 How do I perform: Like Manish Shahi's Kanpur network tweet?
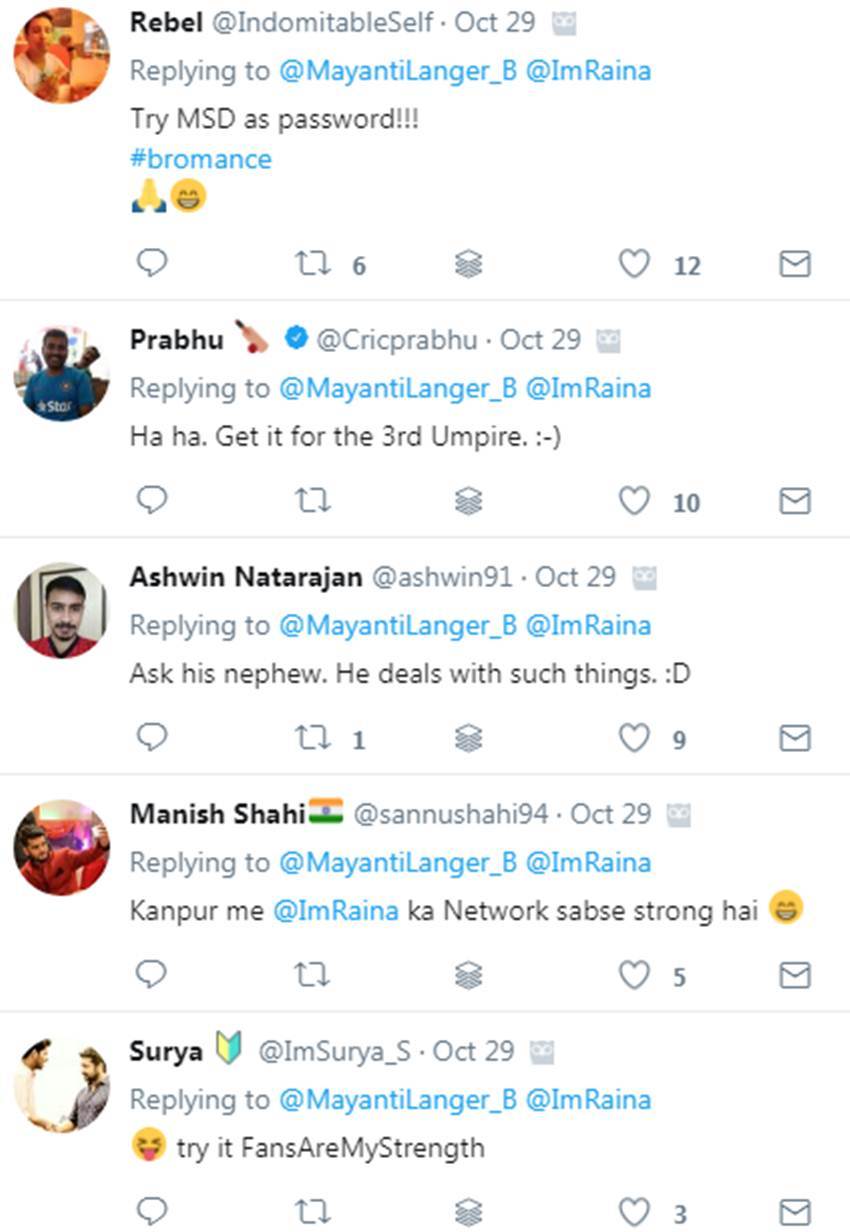[x=634, y=975]
